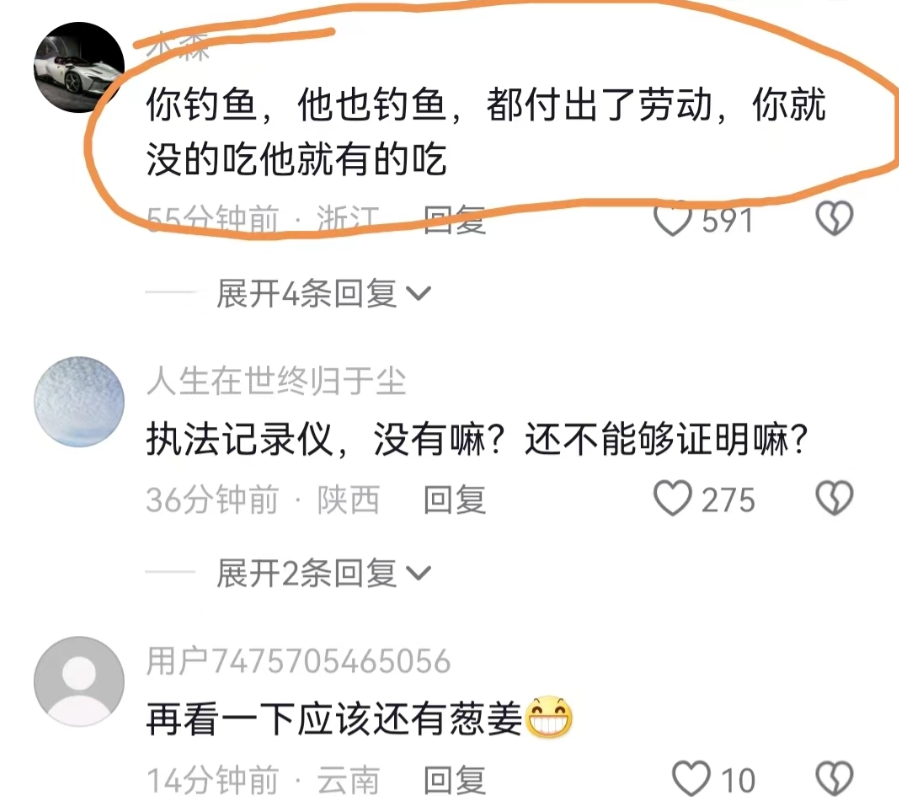Click the chevron next to 展开4条回复
899x797 pixels.
point(418,294)
